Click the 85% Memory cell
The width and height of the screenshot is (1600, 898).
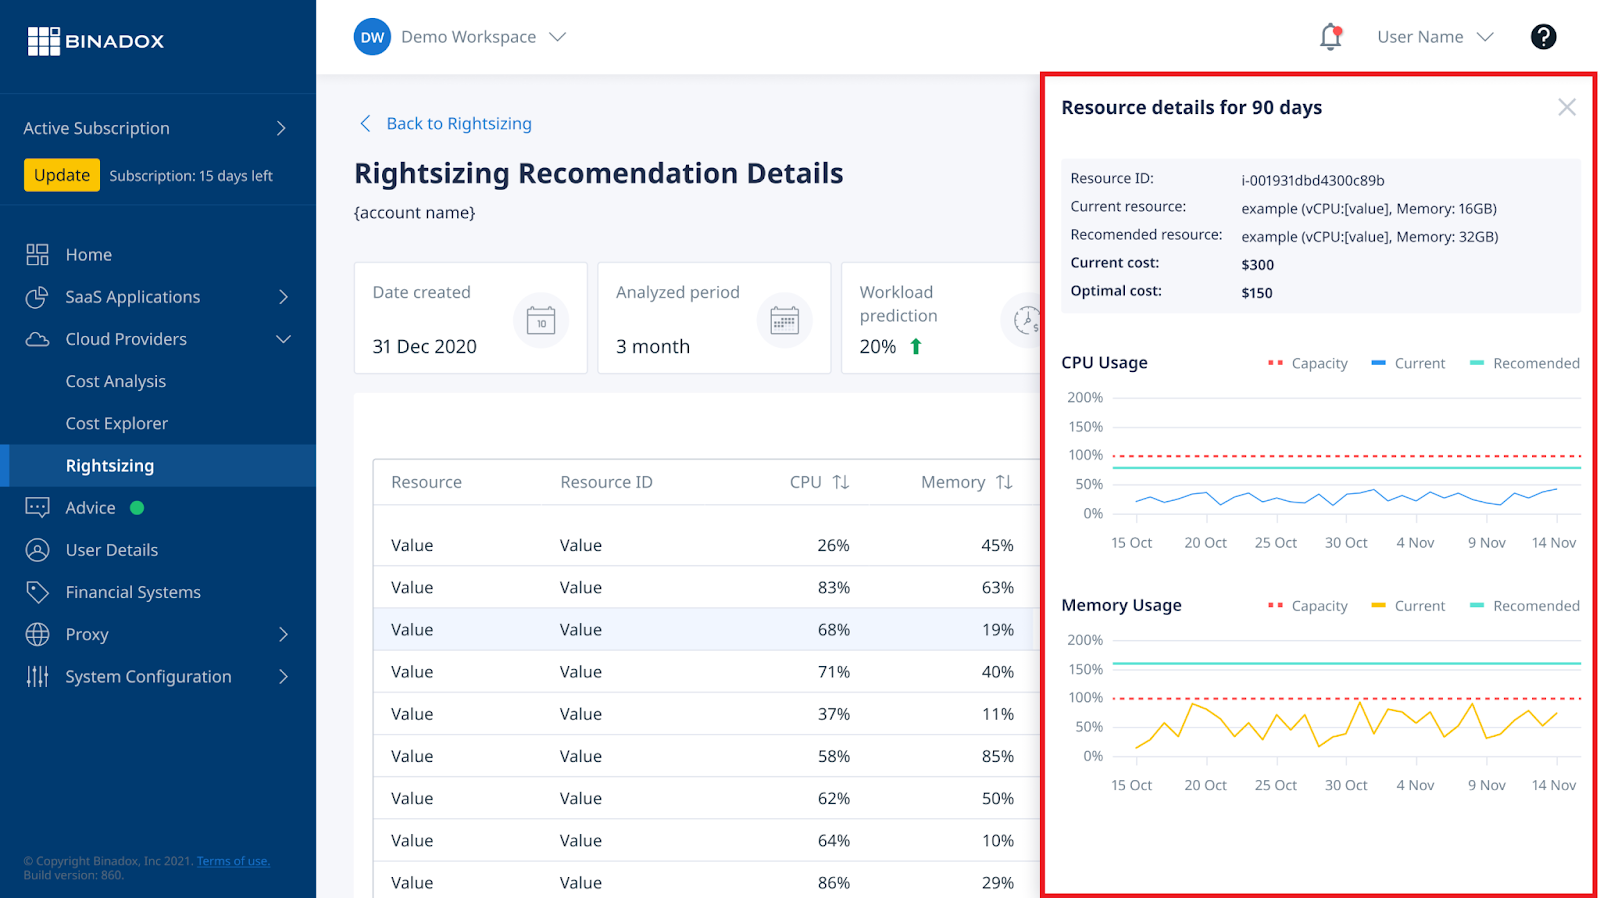[997, 757]
